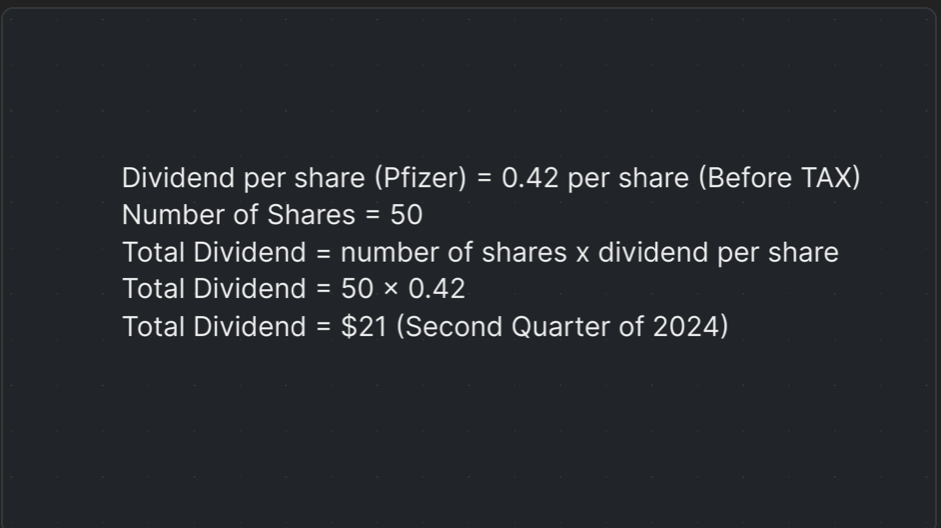
Task: Click lowercase "number of shares" in the formula
Action: point(453,252)
